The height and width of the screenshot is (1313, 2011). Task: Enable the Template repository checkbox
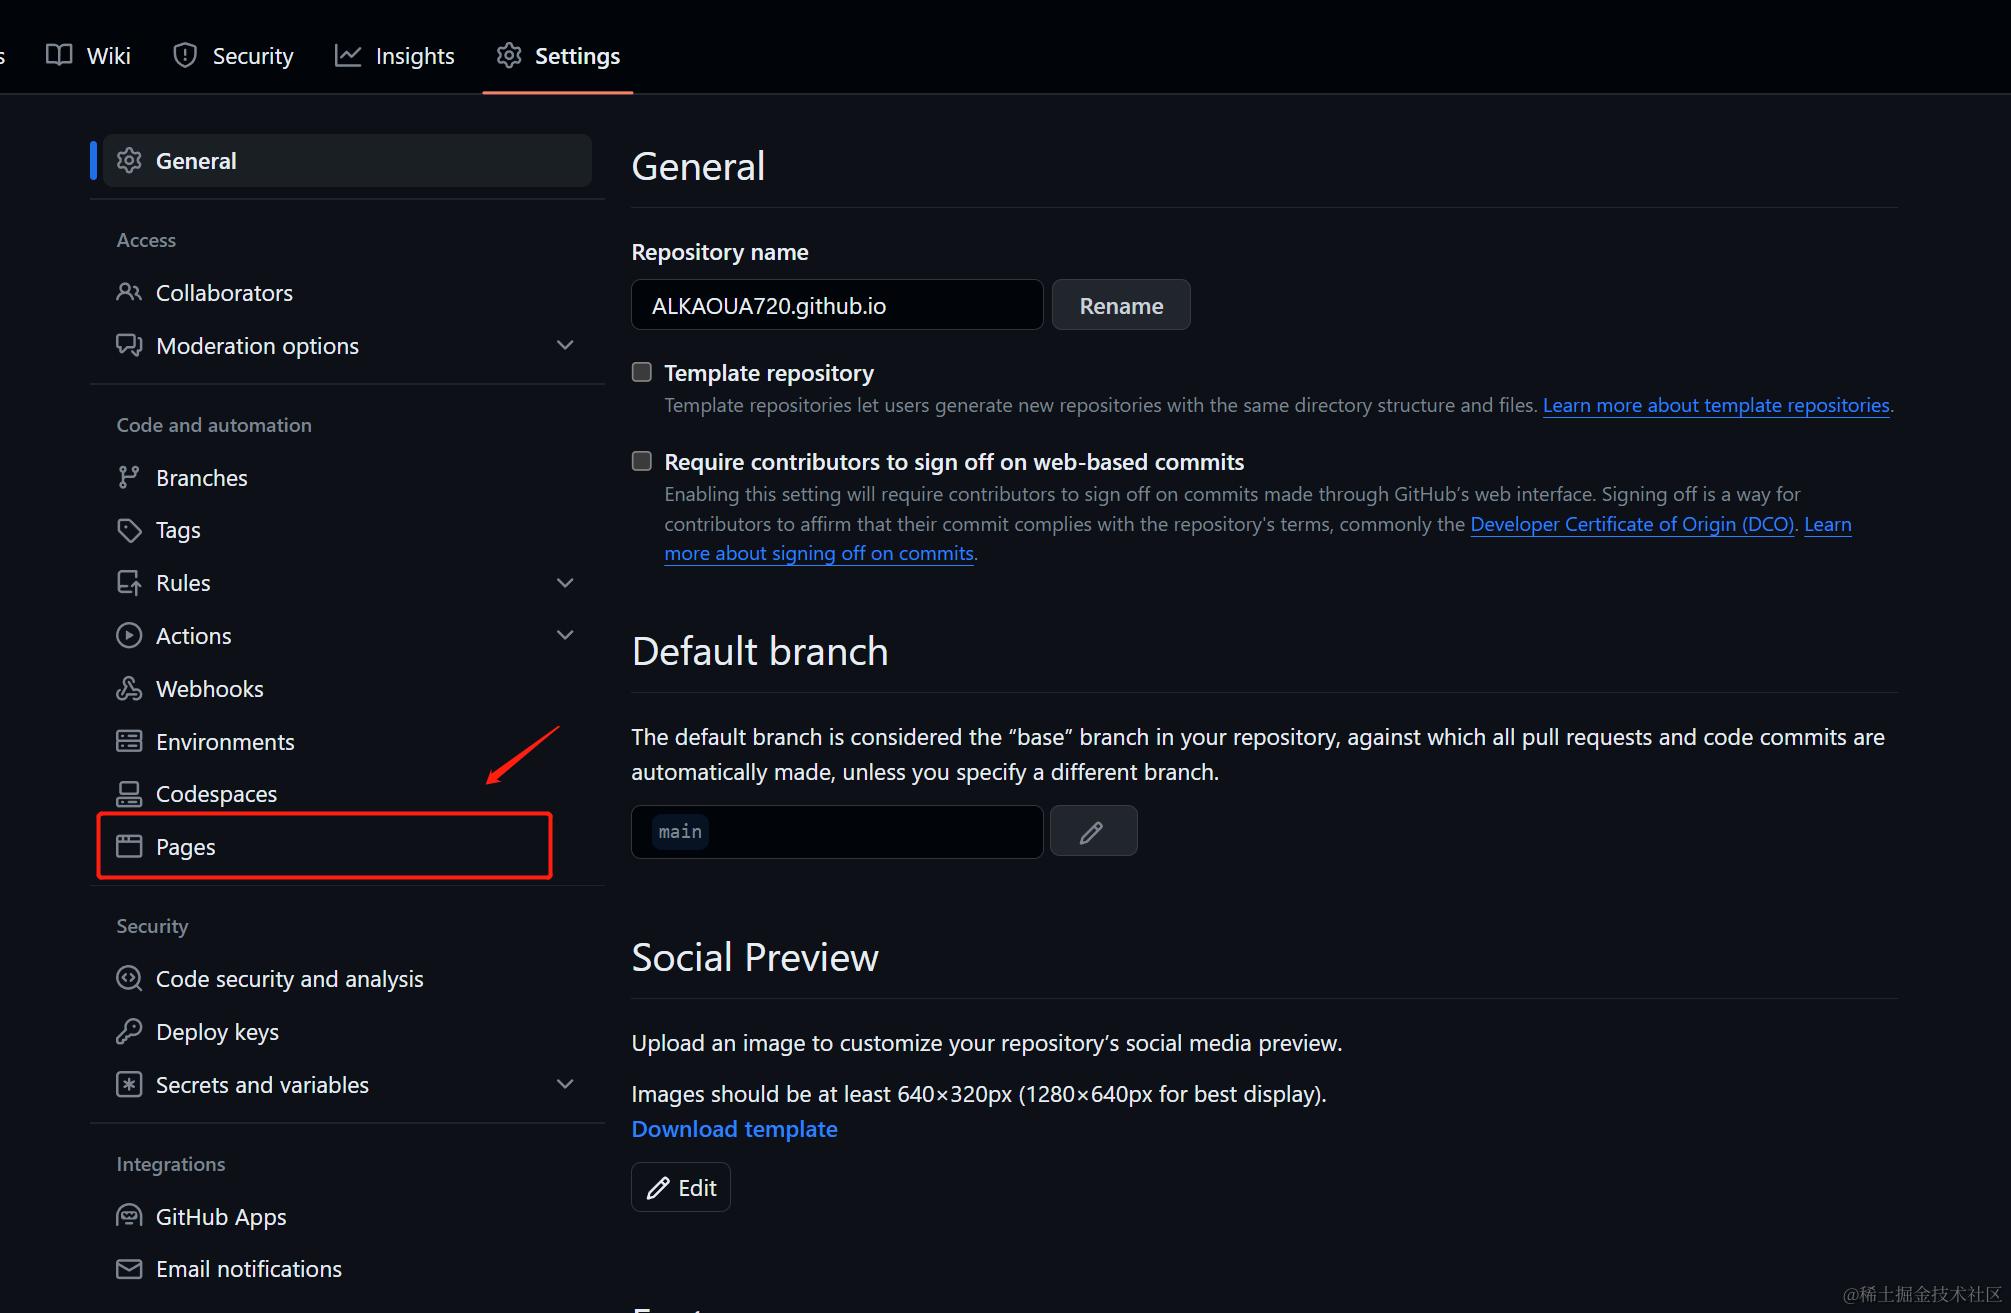click(x=642, y=372)
